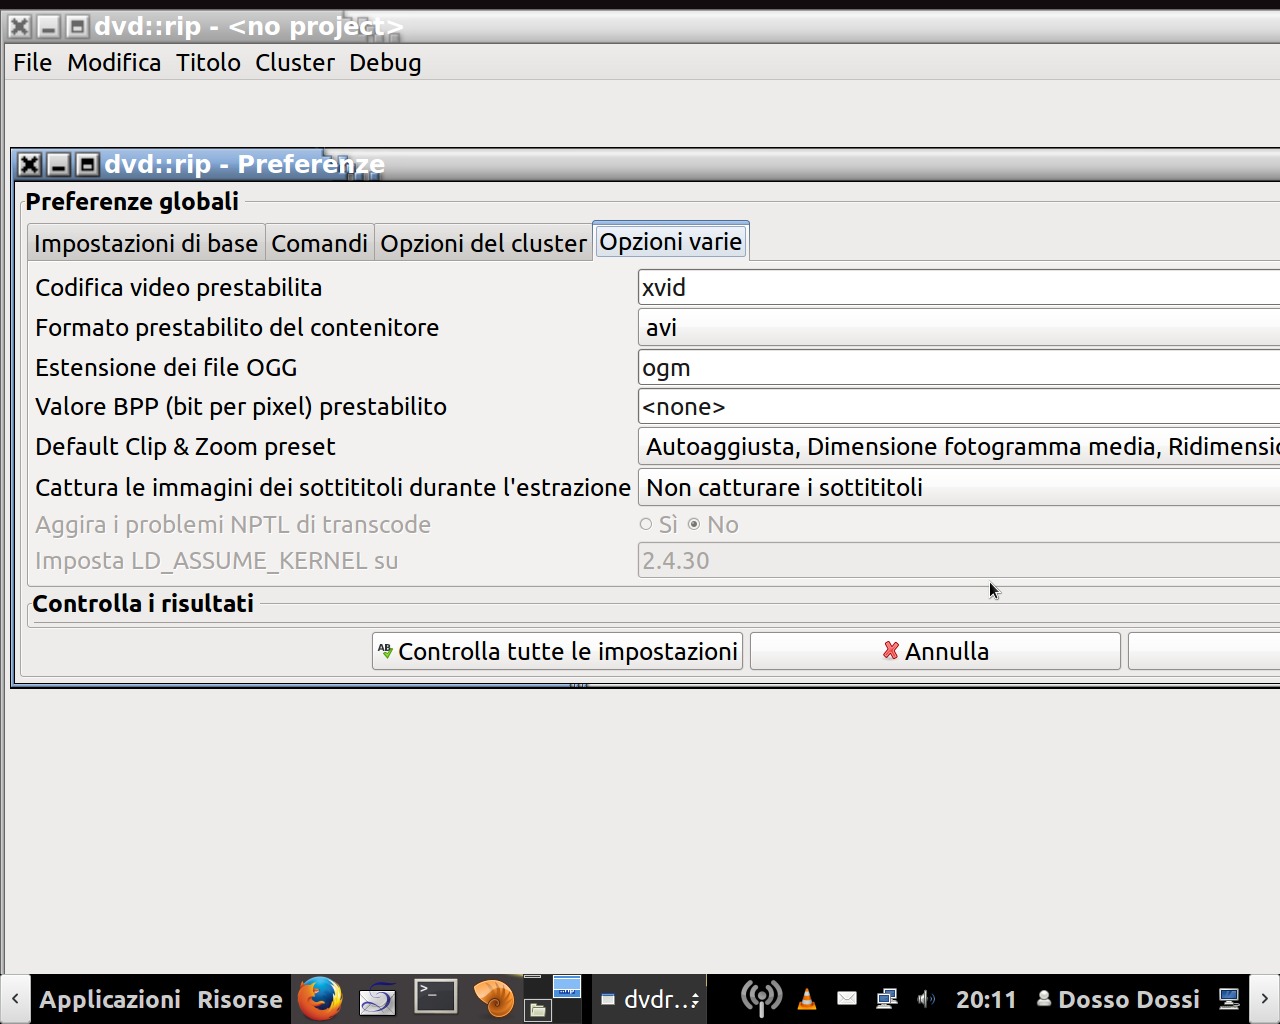Select the Sì radio button for NPTL

pos(646,524)
